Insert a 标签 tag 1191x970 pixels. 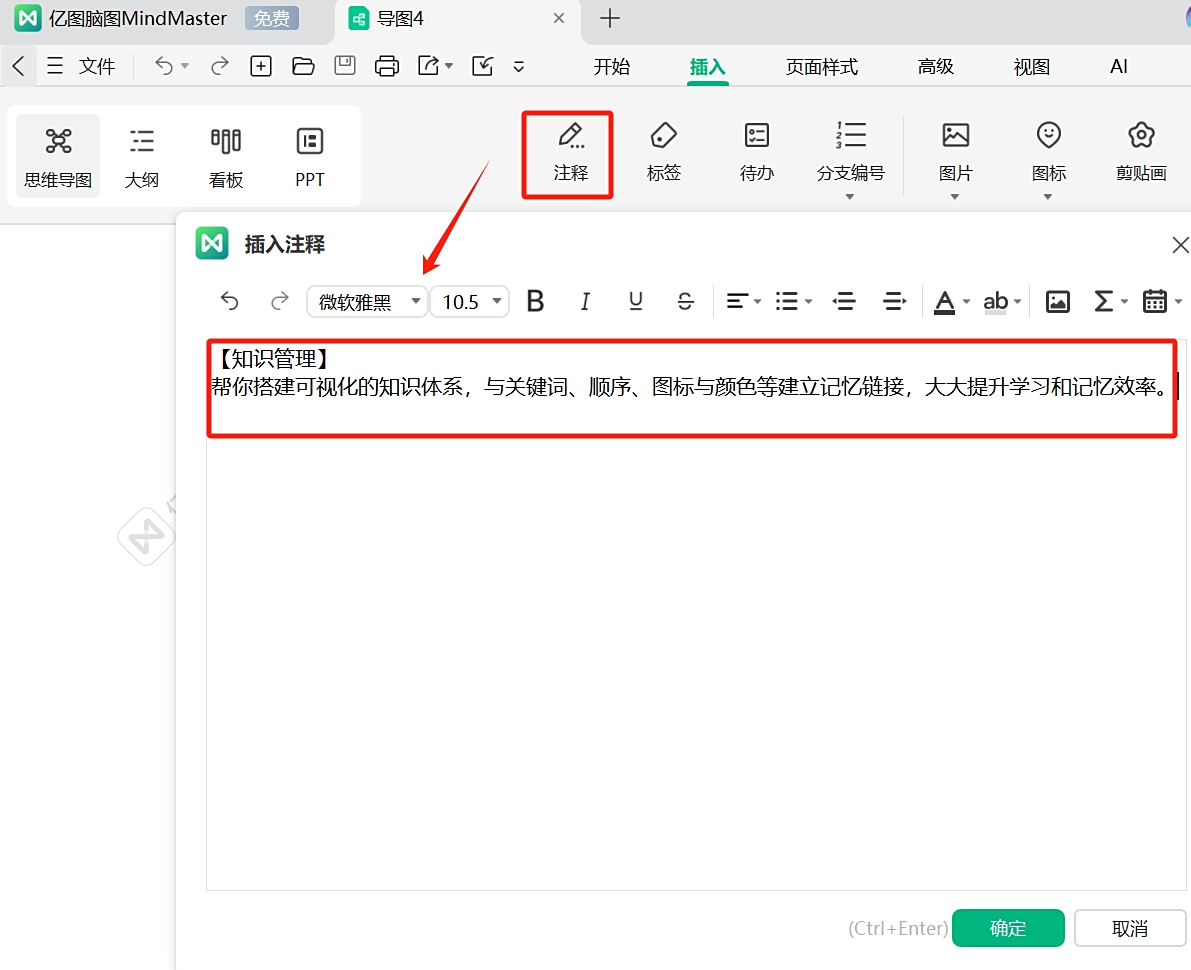click(x=663, y=153)
